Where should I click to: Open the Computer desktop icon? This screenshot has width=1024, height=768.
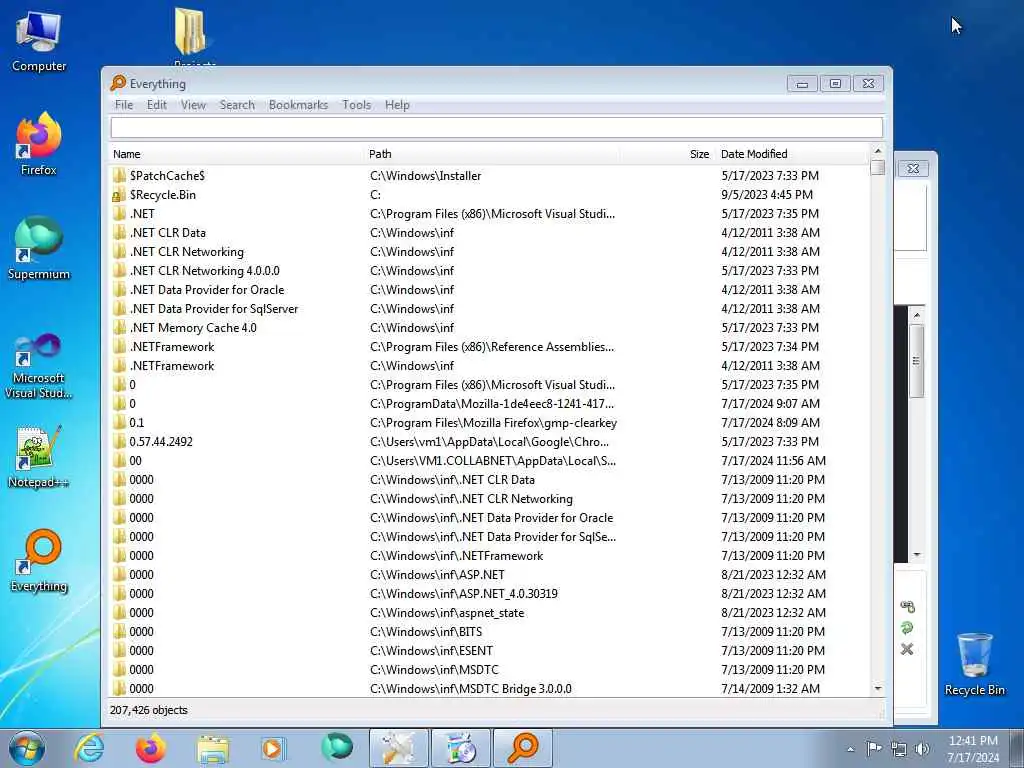coord(39,42)
